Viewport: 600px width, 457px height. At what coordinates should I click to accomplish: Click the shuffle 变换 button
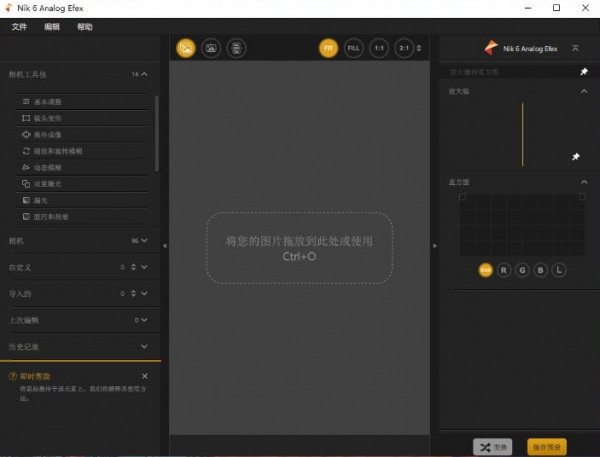click(492, 447)
